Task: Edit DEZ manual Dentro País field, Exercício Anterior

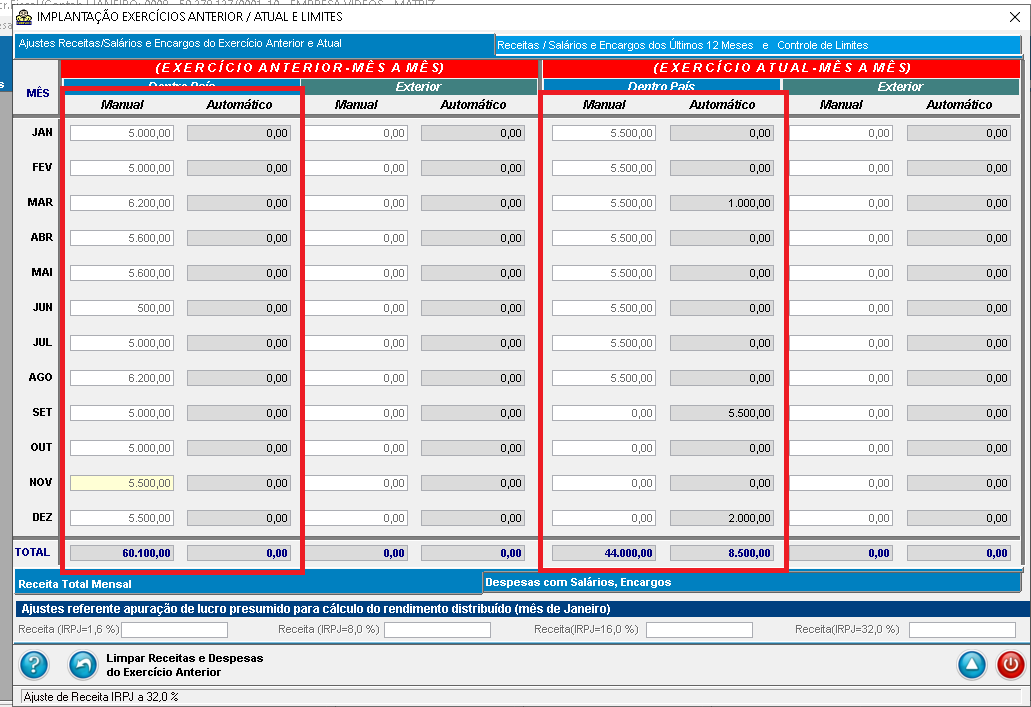Action: (x=122, y=518)
